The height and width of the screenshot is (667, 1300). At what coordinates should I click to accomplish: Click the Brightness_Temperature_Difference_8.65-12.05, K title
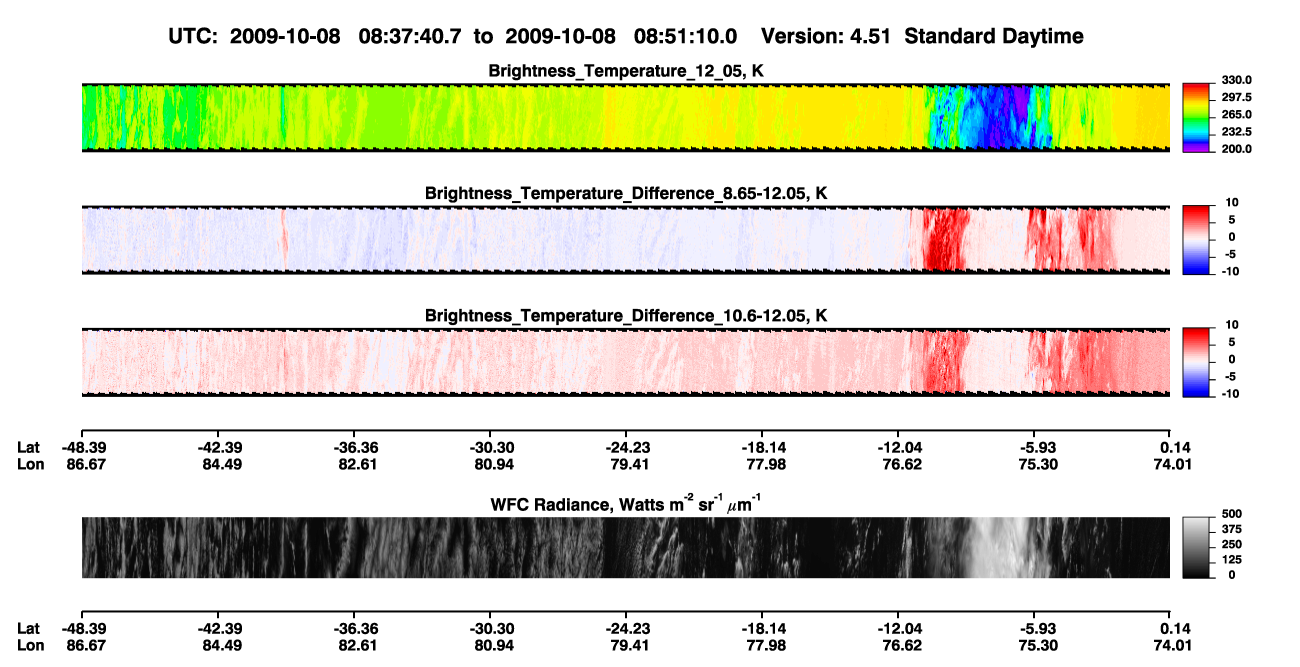click(x=626, y=193)
